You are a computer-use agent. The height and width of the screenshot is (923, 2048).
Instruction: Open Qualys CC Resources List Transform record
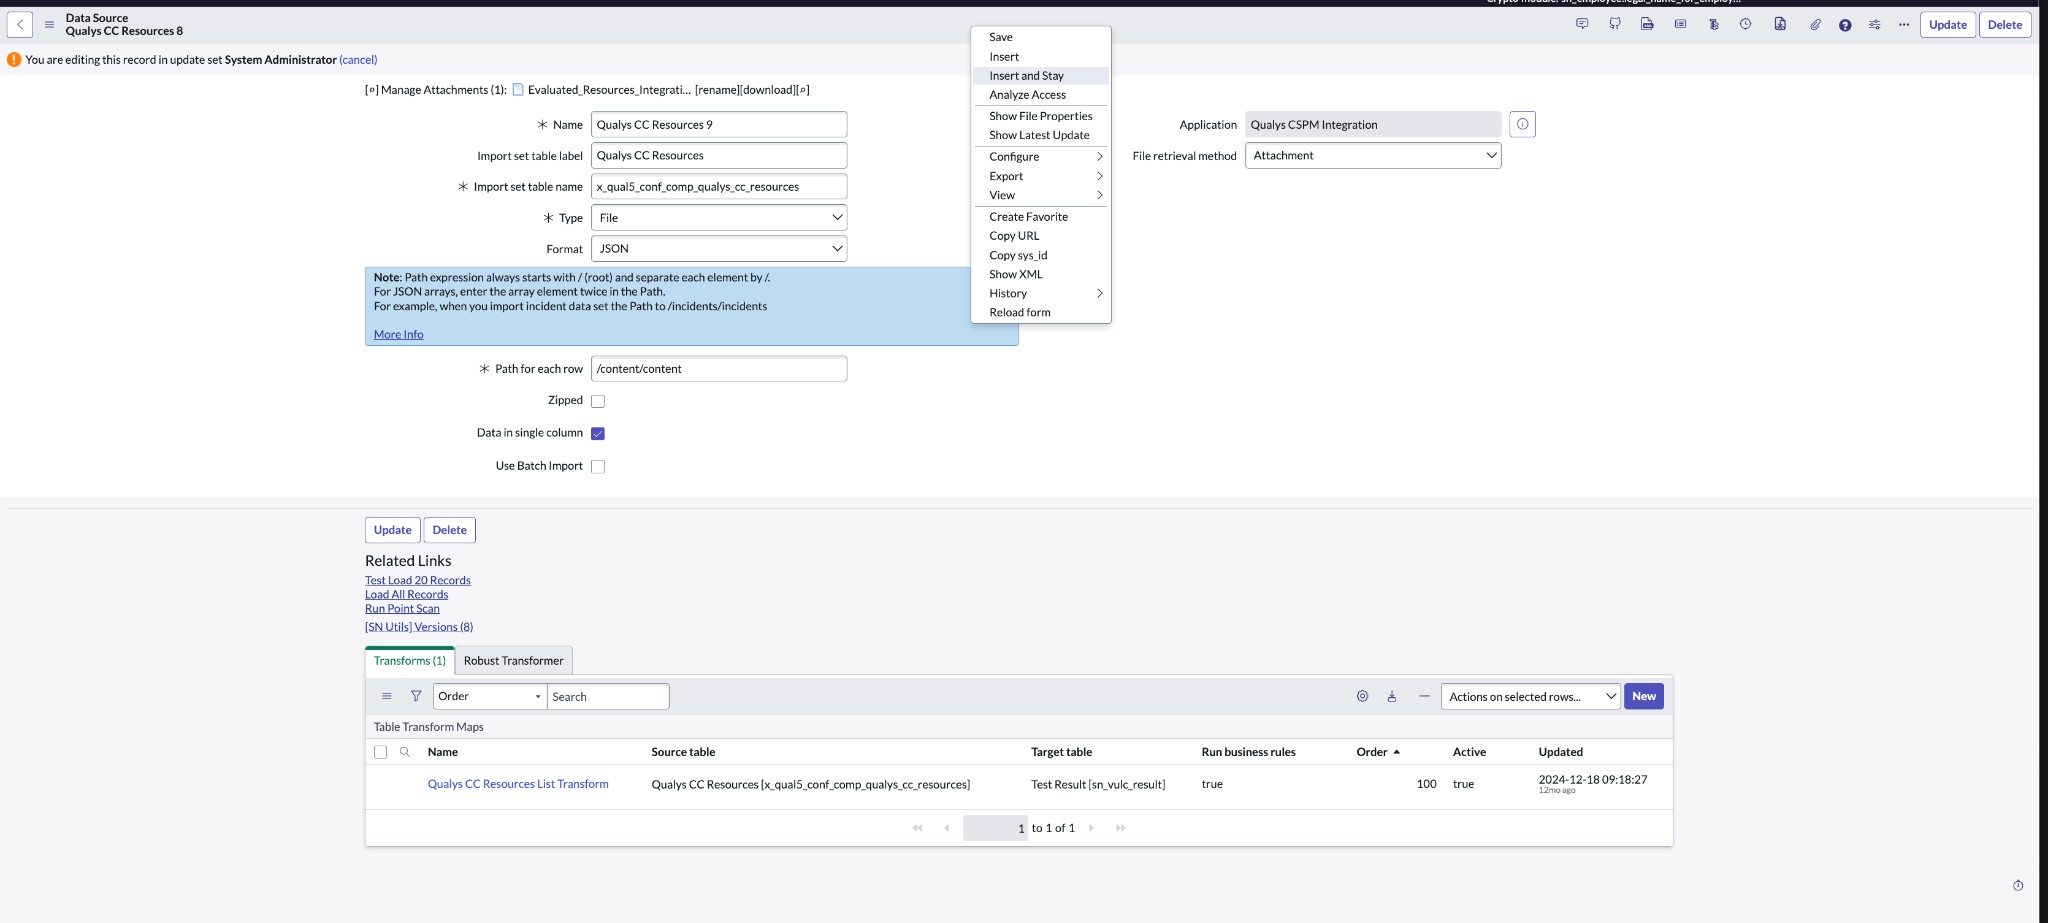point(518,784)
